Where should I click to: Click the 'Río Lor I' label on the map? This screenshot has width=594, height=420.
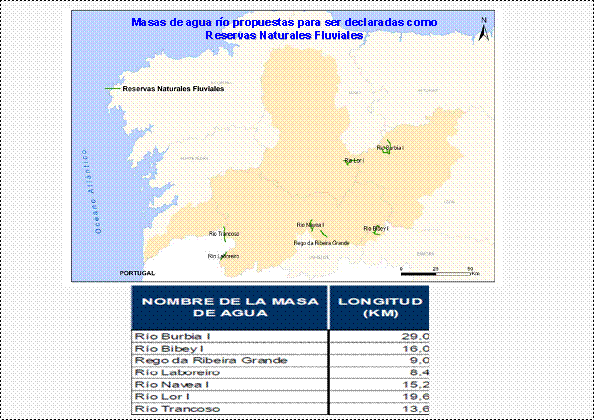(355, 161)
